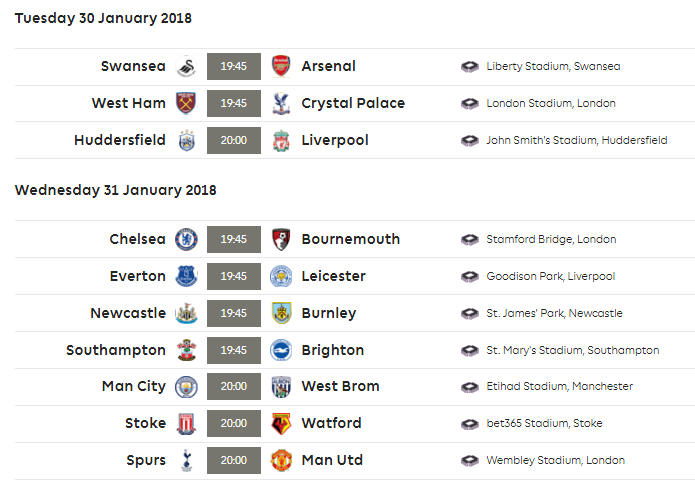Screen dimensions: 695x485
Task: Click the Spurs cockerel badge
Action: pyautogui.click(x=187, y=460)
